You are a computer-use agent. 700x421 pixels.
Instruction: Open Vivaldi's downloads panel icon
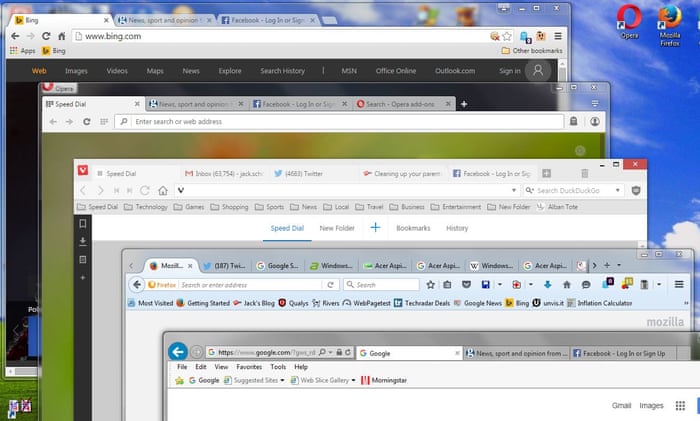pyautogui.click(x=83, y=241)
